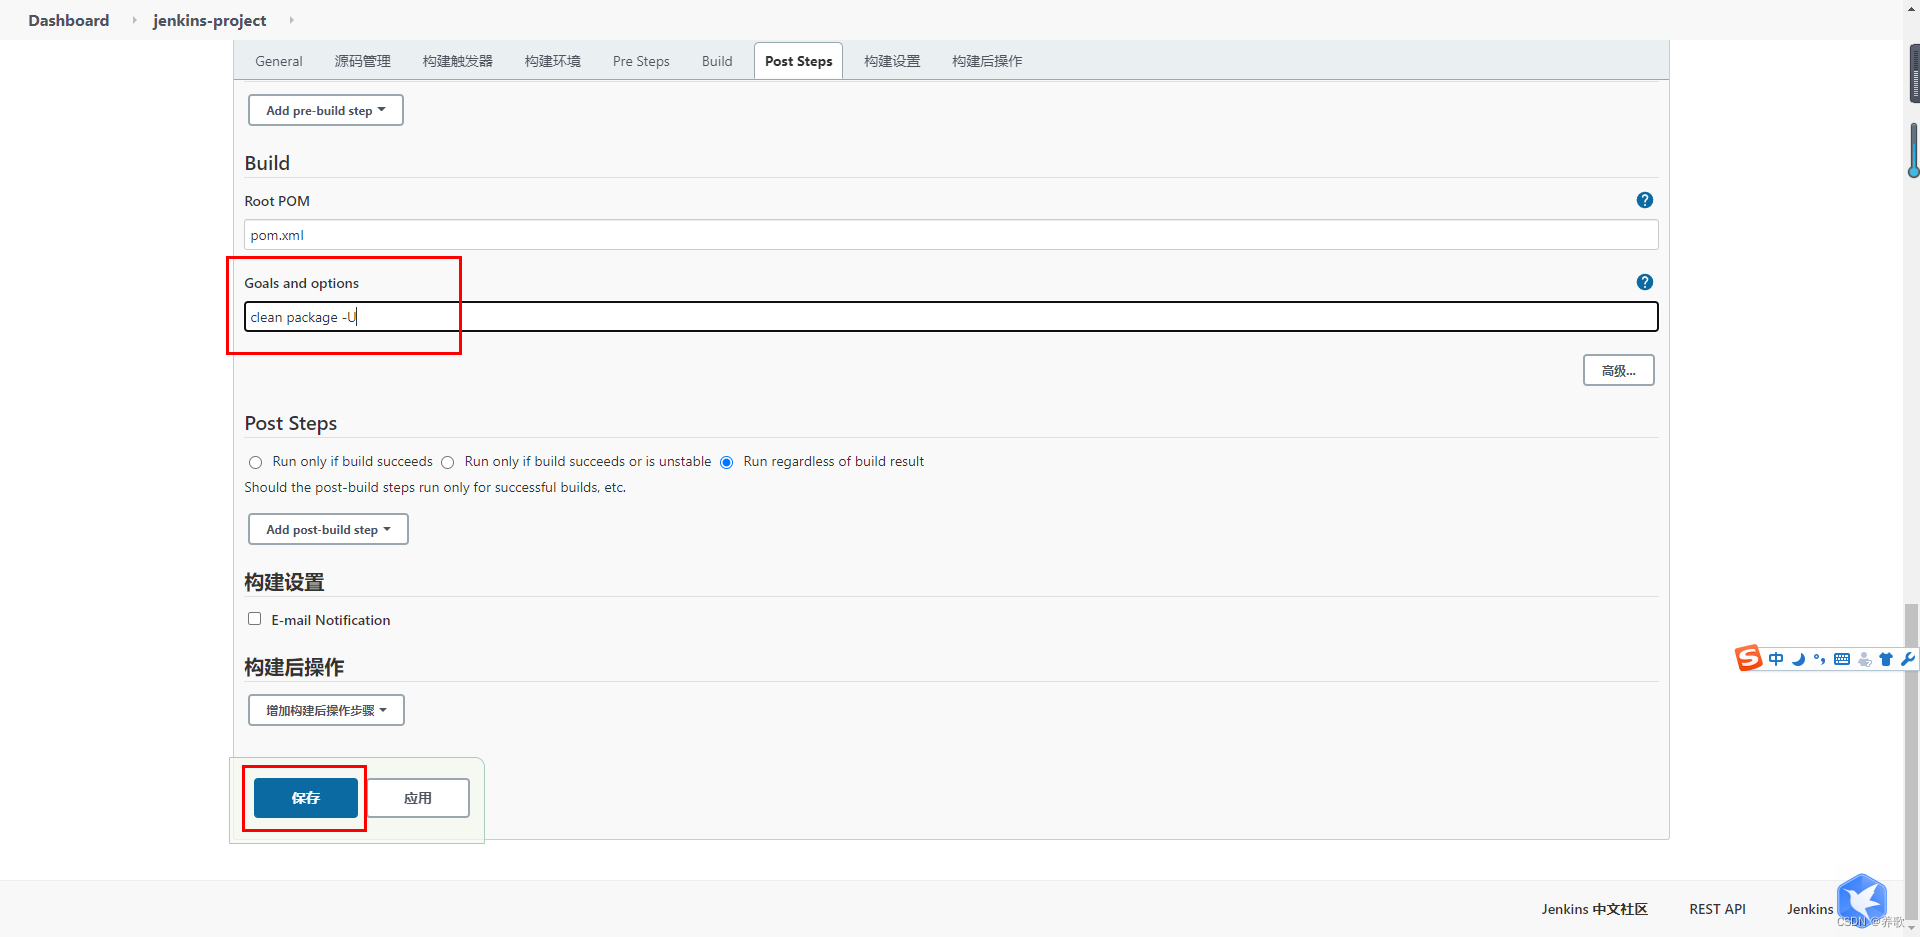Click the Sogou input method logo
The width and height of the screenshot is (1920, 937).
1748,658
